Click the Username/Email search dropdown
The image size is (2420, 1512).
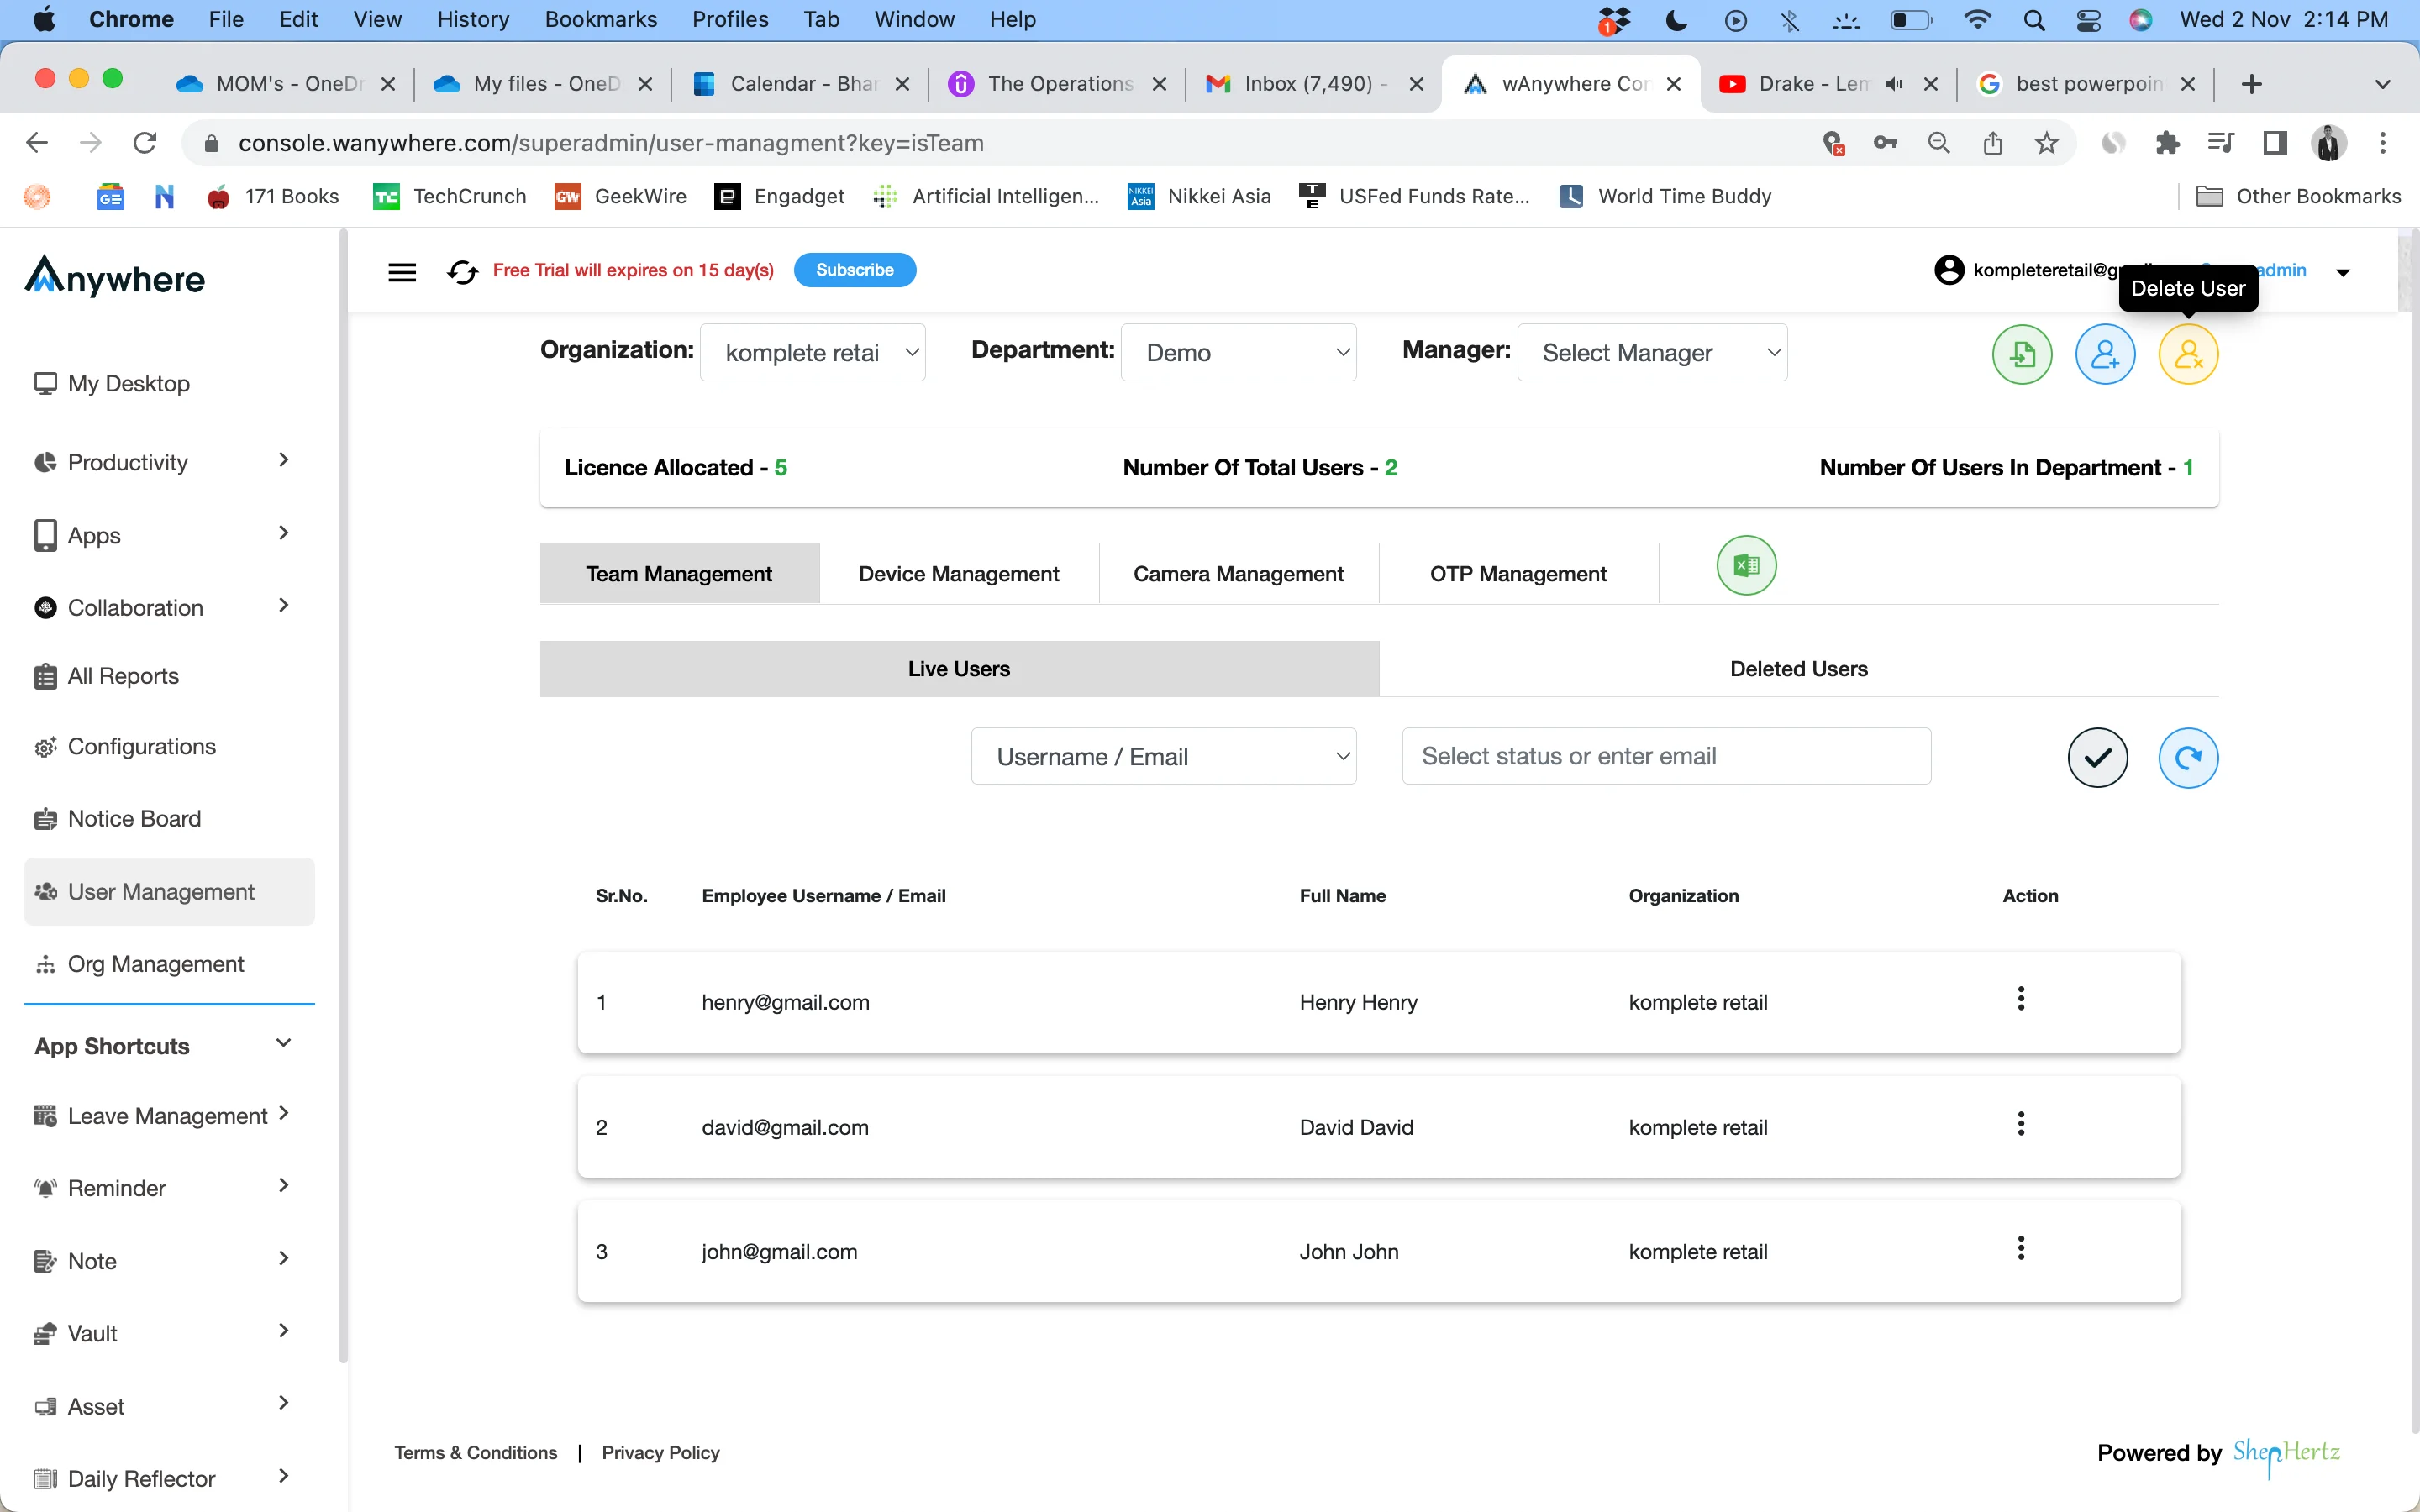click(1164, 754)
